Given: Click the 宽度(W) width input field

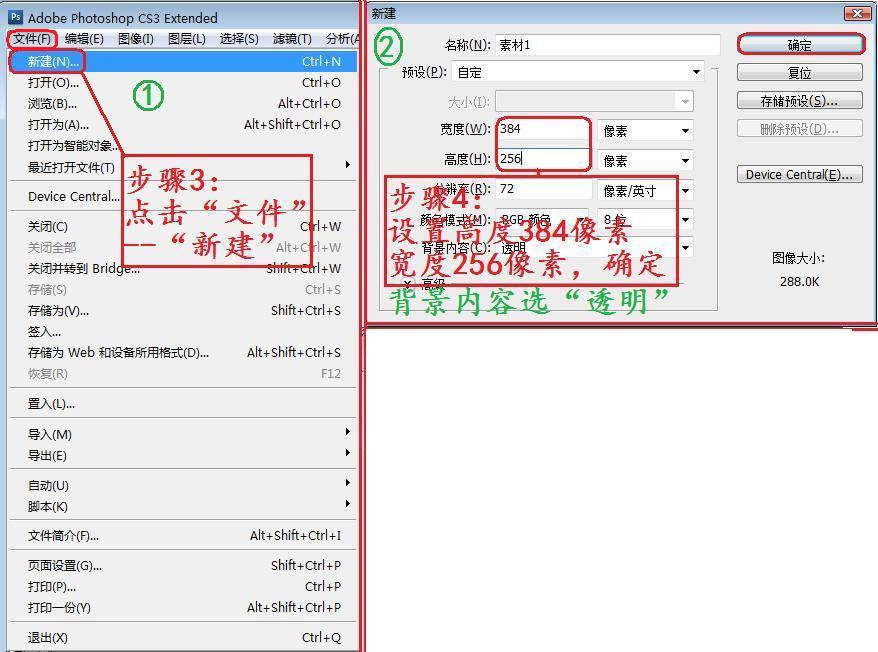Looking at the screenshot, I should (543, 129).
